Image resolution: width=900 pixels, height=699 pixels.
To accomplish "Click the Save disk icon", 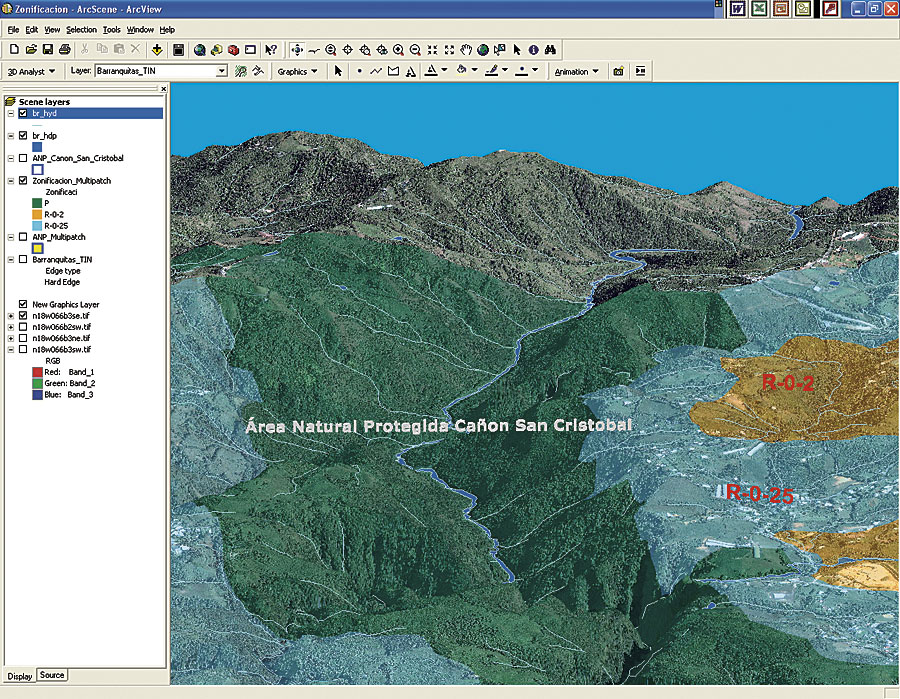I will click(48, 49).
